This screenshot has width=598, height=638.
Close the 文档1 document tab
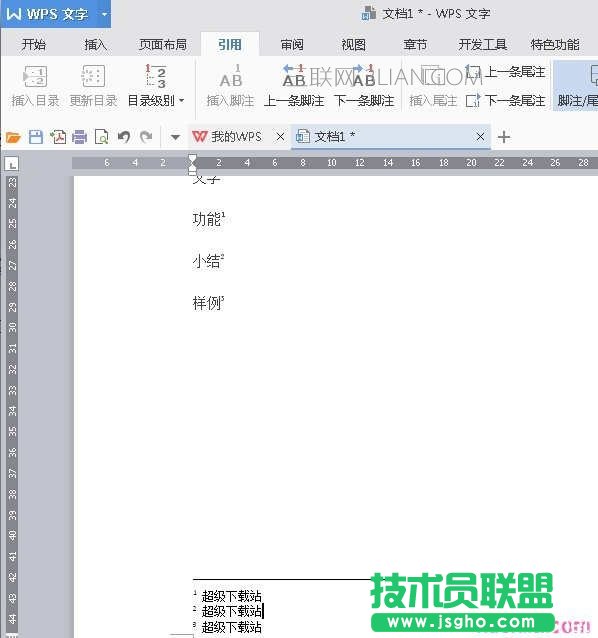480,137
